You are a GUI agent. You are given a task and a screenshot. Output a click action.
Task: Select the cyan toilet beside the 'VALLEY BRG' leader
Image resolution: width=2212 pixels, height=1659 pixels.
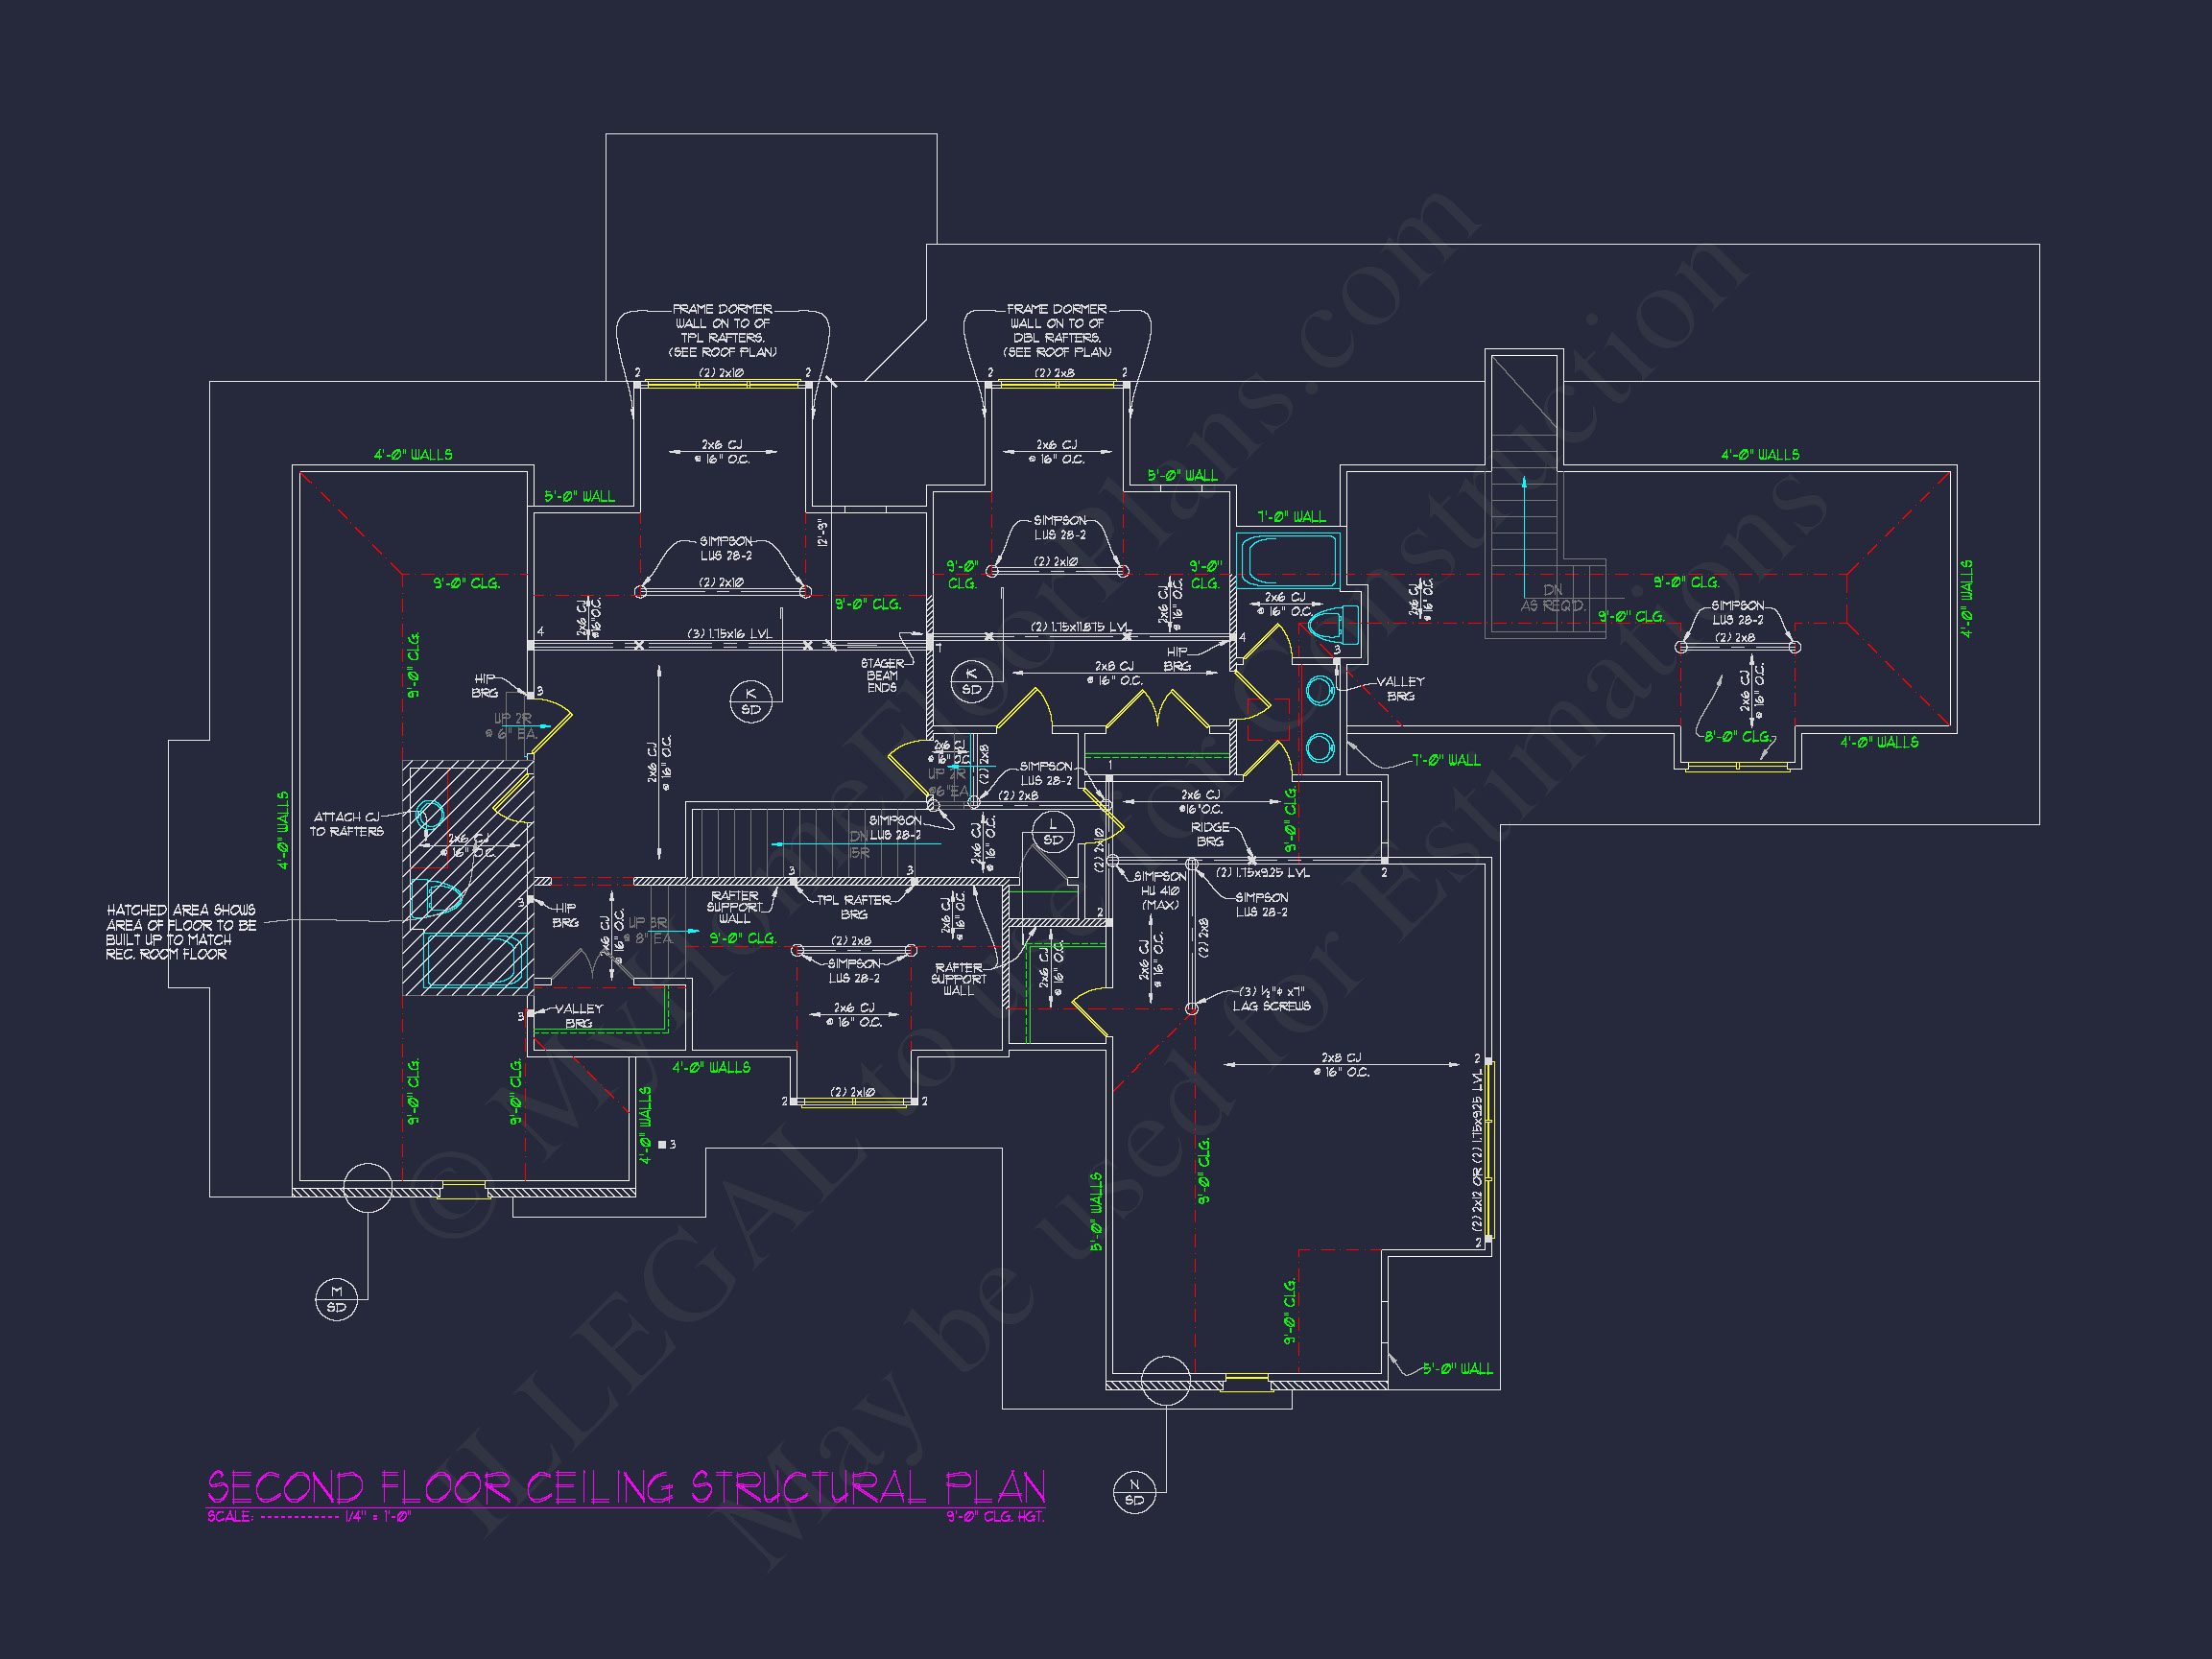click(1333, 625)
